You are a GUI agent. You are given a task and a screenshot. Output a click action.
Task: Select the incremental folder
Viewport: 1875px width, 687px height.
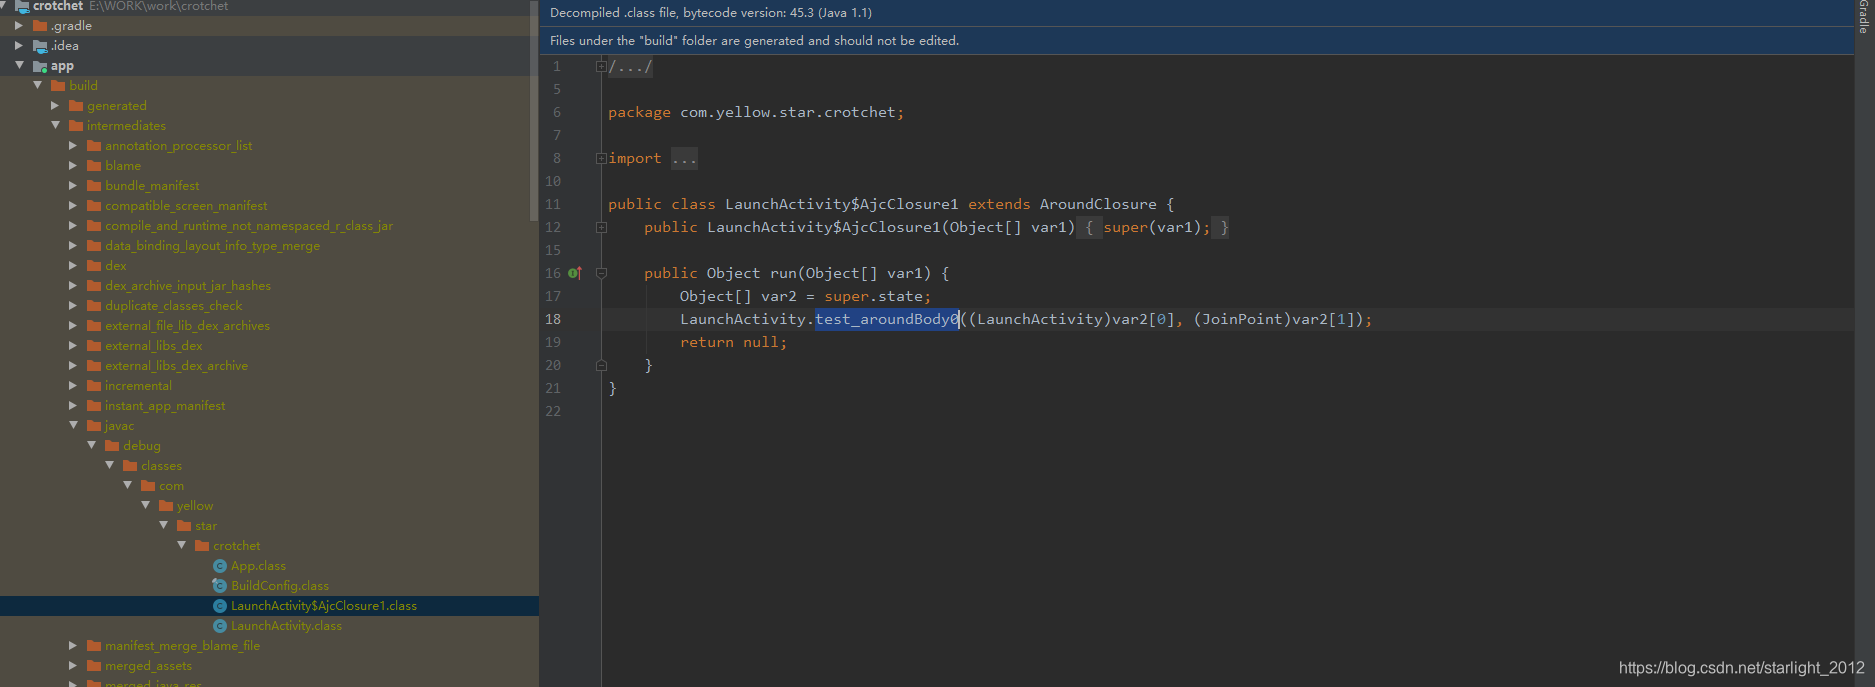138,386
